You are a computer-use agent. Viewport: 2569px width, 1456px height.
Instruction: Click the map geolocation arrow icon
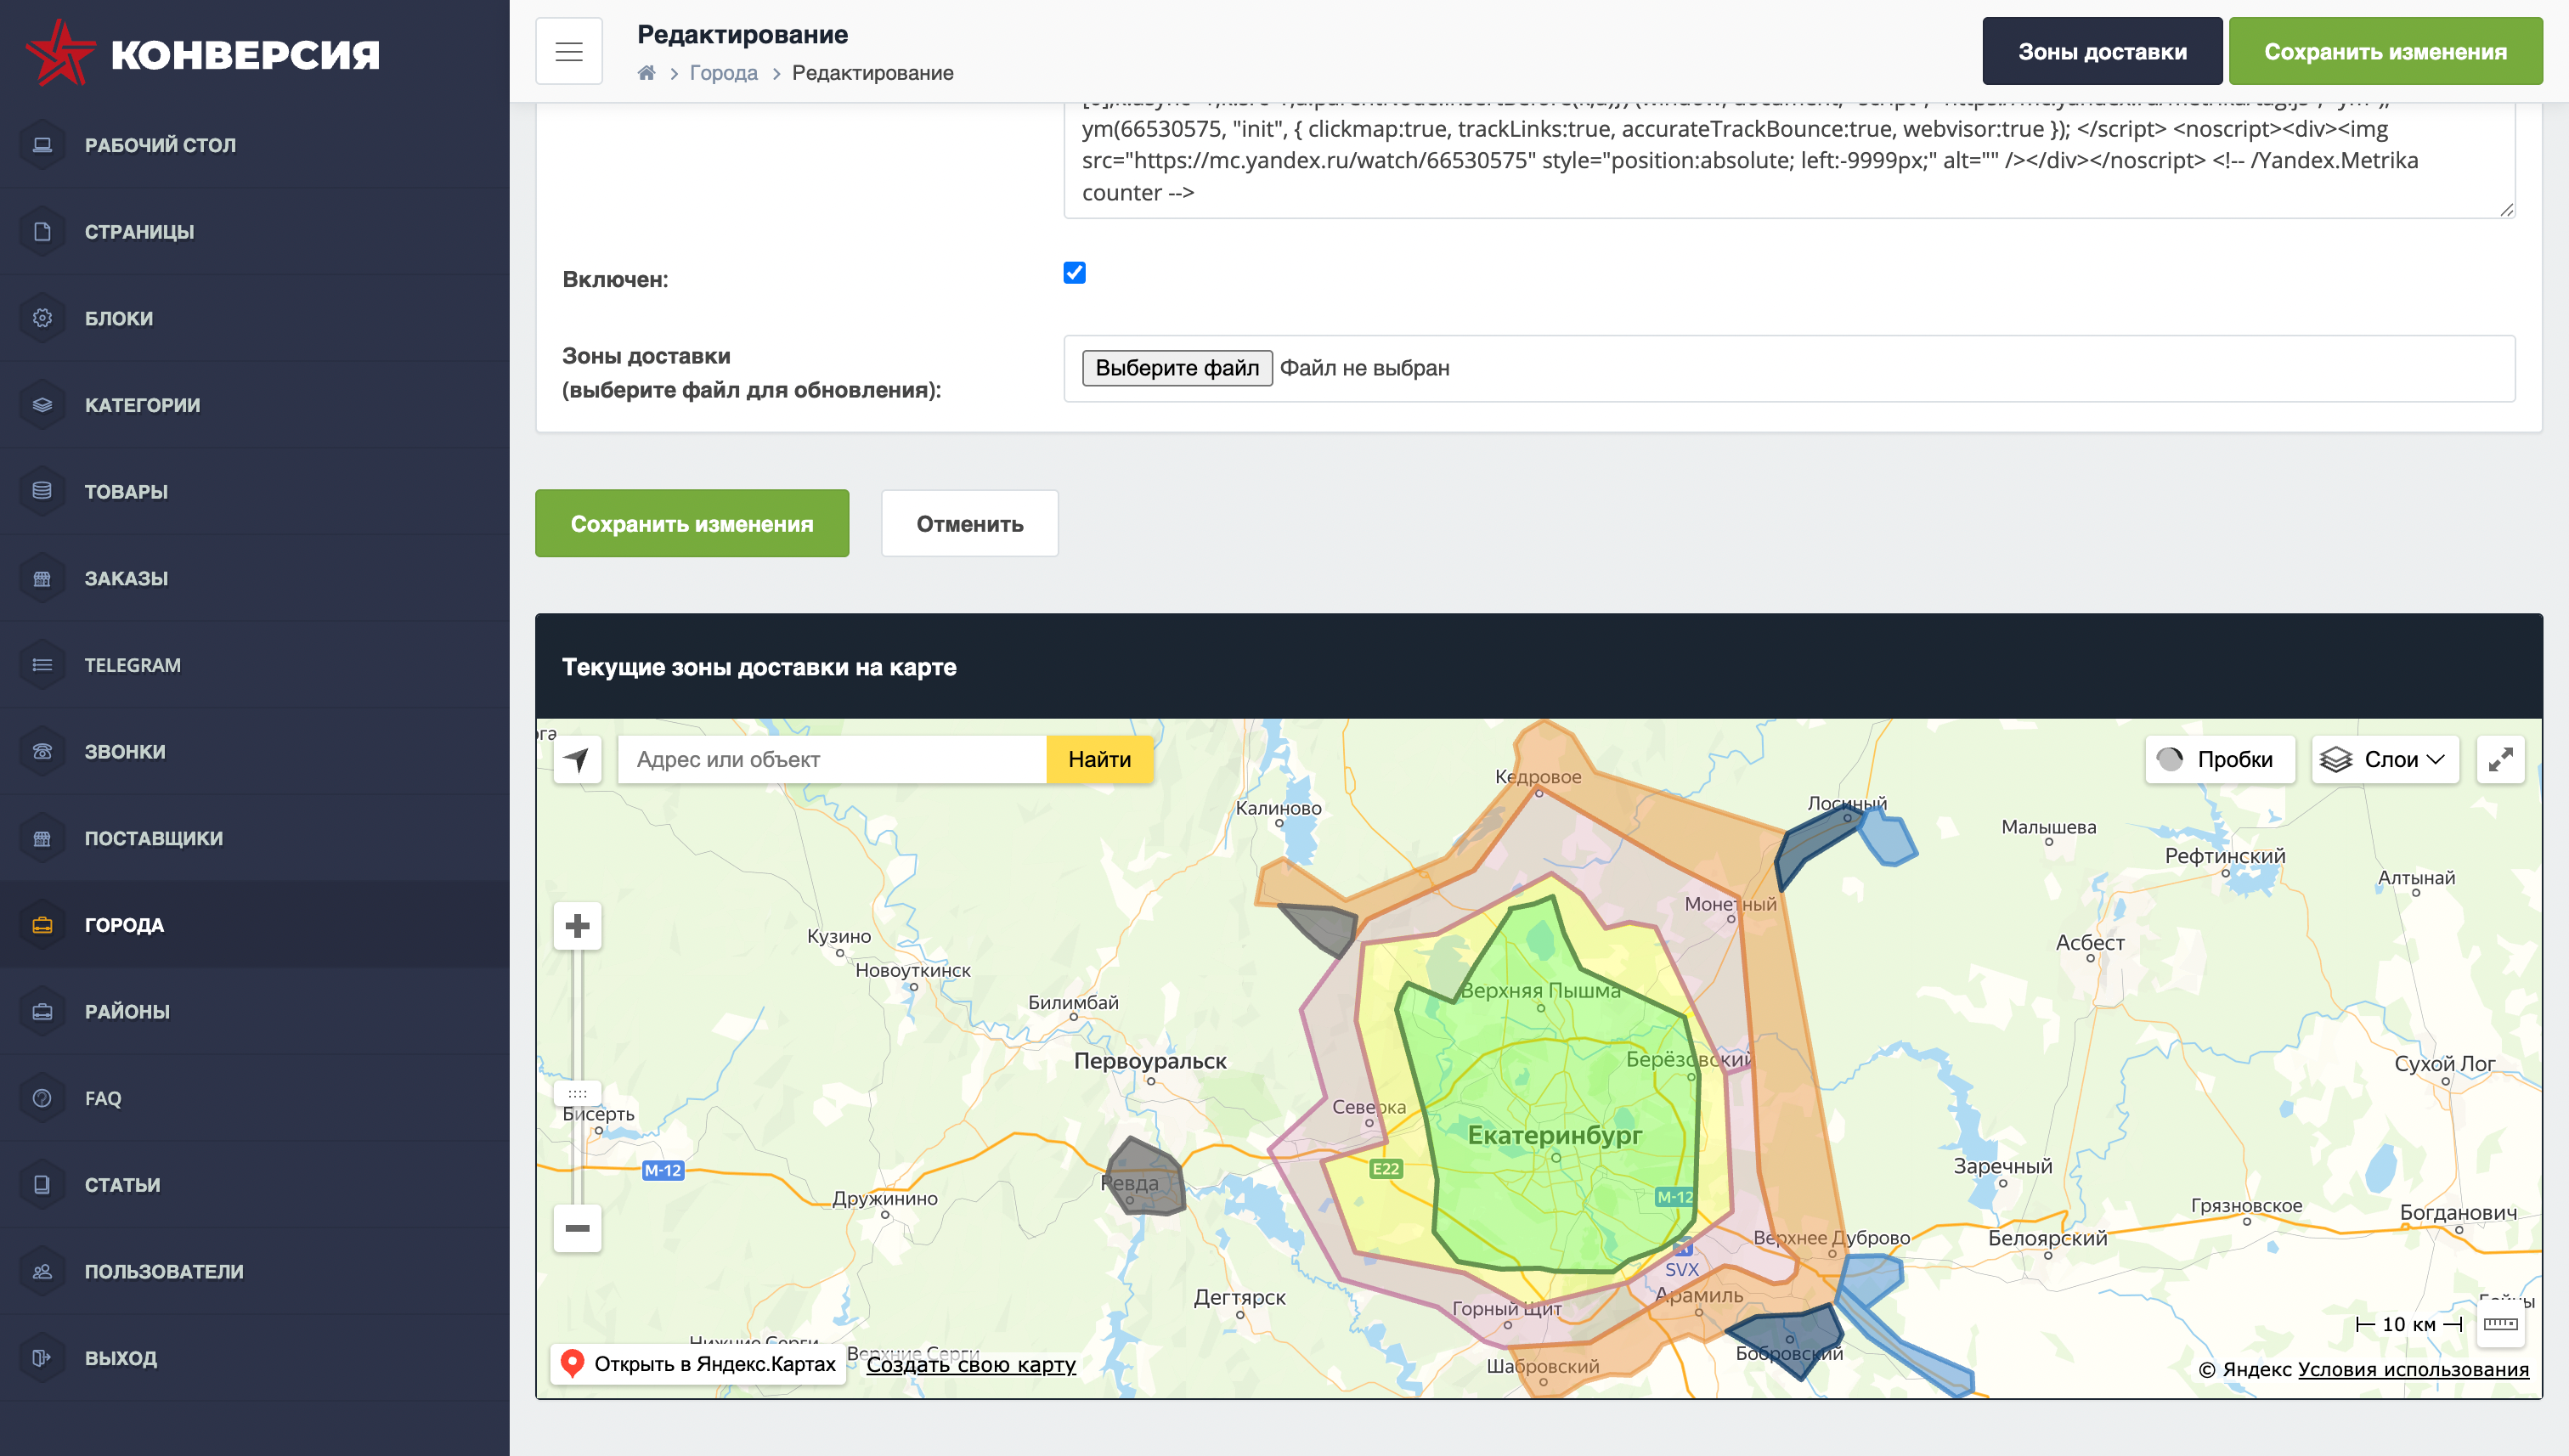(577, 759)
